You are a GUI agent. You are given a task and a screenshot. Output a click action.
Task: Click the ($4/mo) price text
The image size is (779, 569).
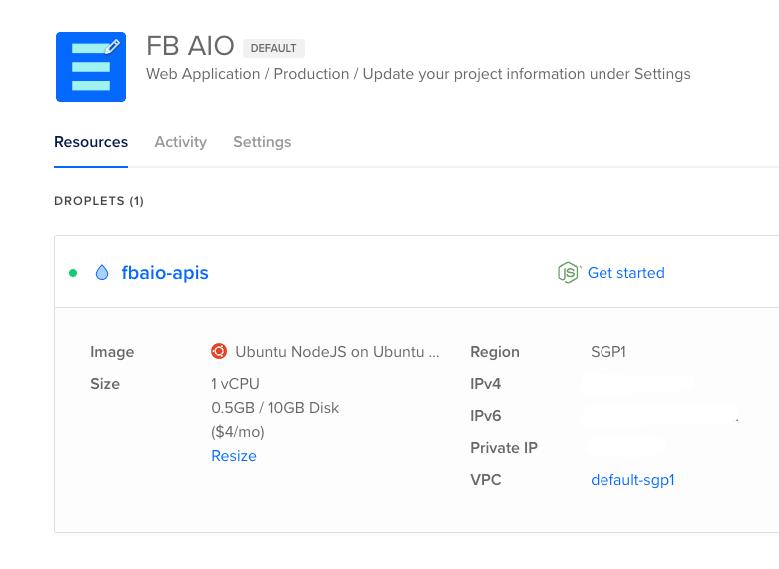[x=238, y=432]
